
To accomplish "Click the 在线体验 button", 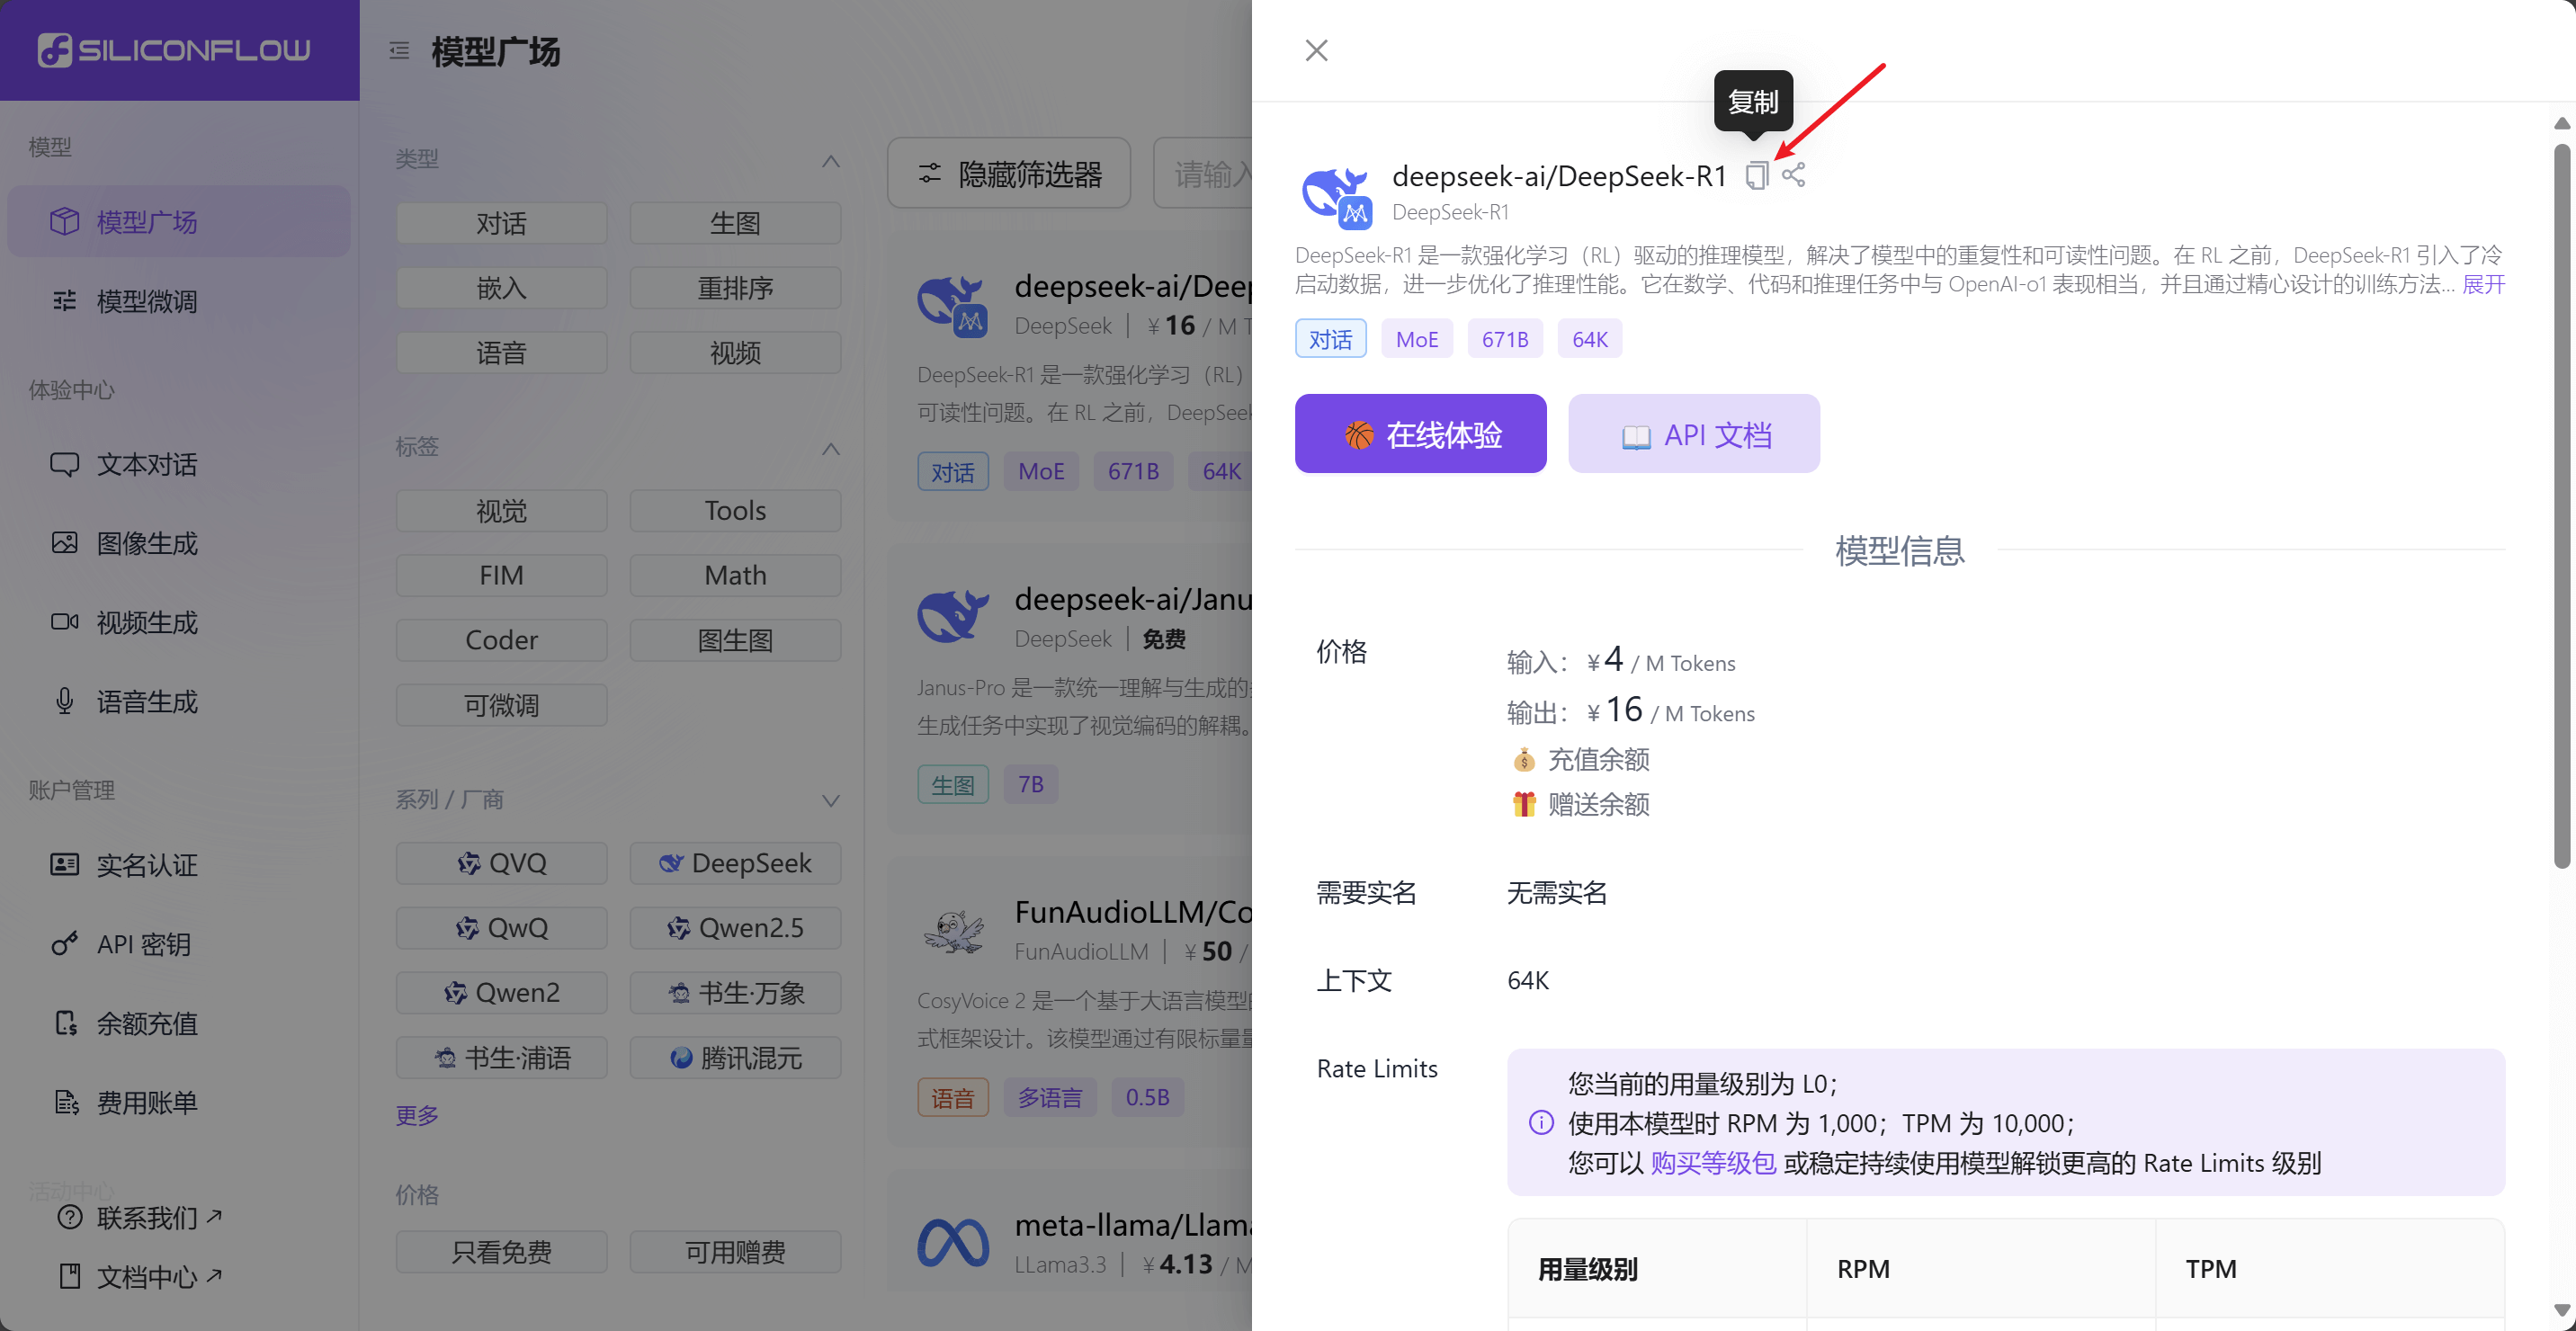I will coord(1420,434).
